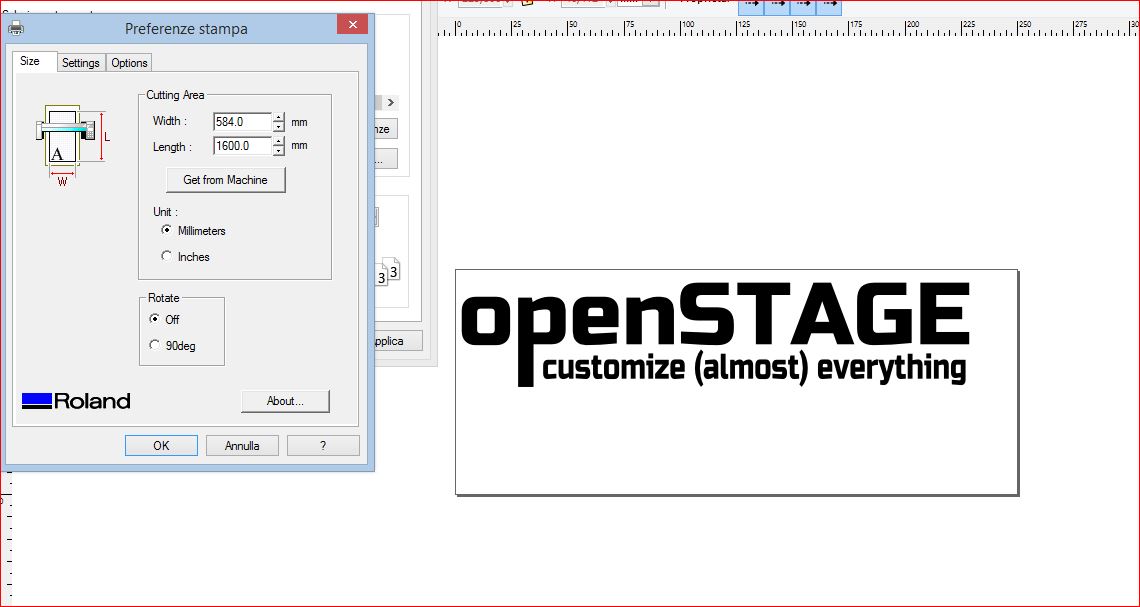
Task: Click the collate pages icon numbered 3
Action: click(x=387, y=273)
